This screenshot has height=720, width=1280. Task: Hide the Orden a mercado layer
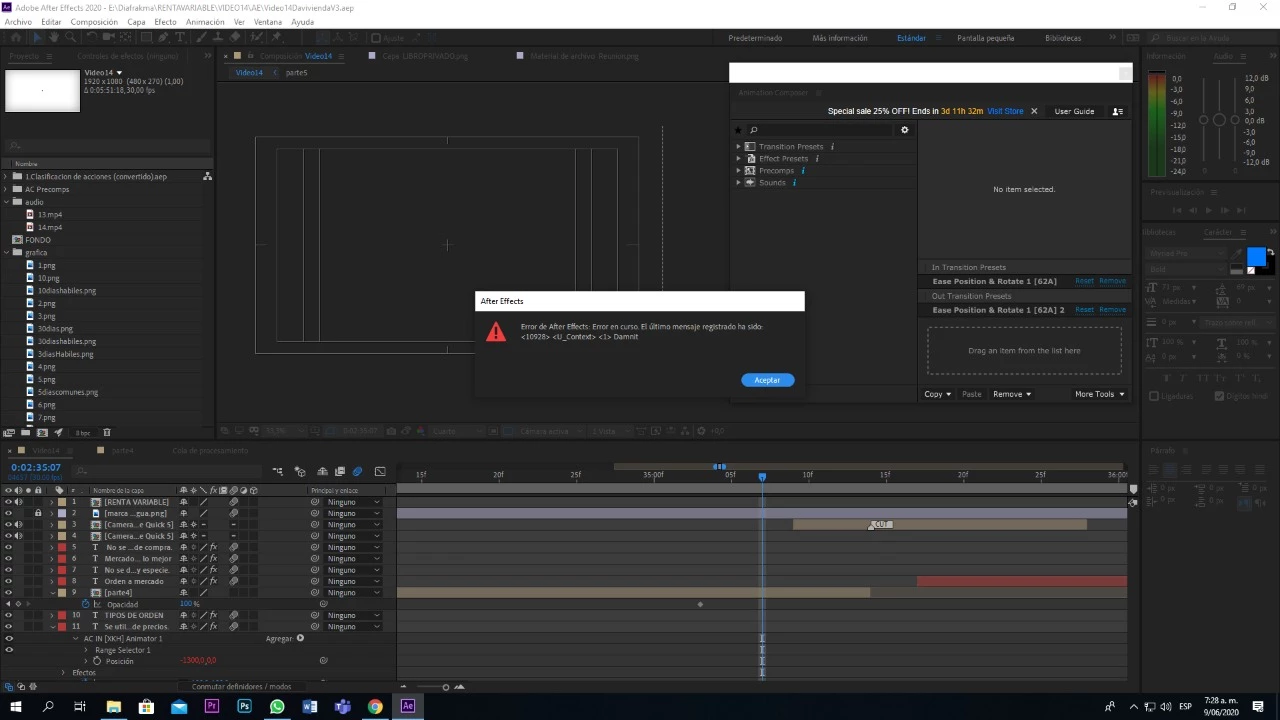click(x=9, y=581)
